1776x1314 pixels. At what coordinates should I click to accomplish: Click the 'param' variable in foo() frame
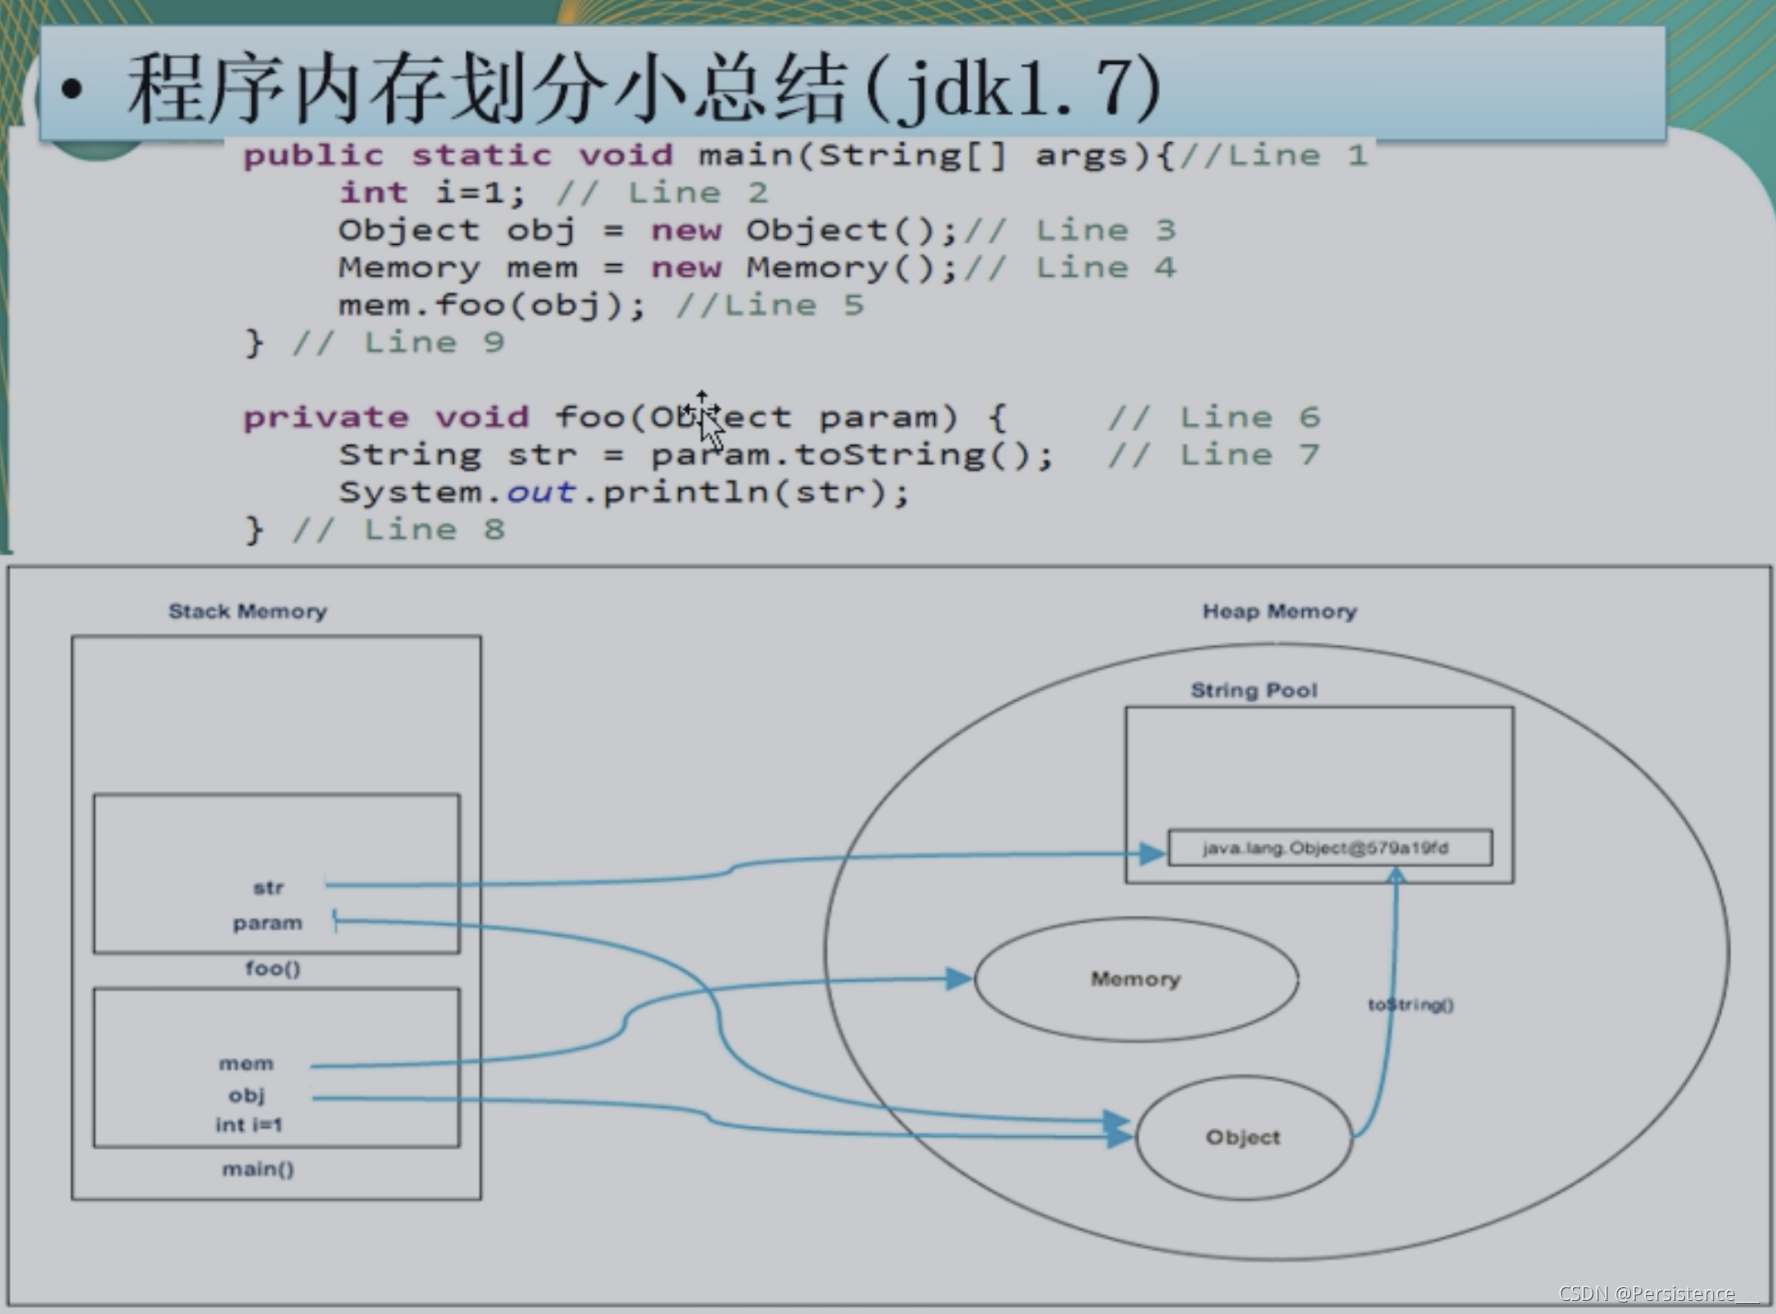tap(267, 923)
